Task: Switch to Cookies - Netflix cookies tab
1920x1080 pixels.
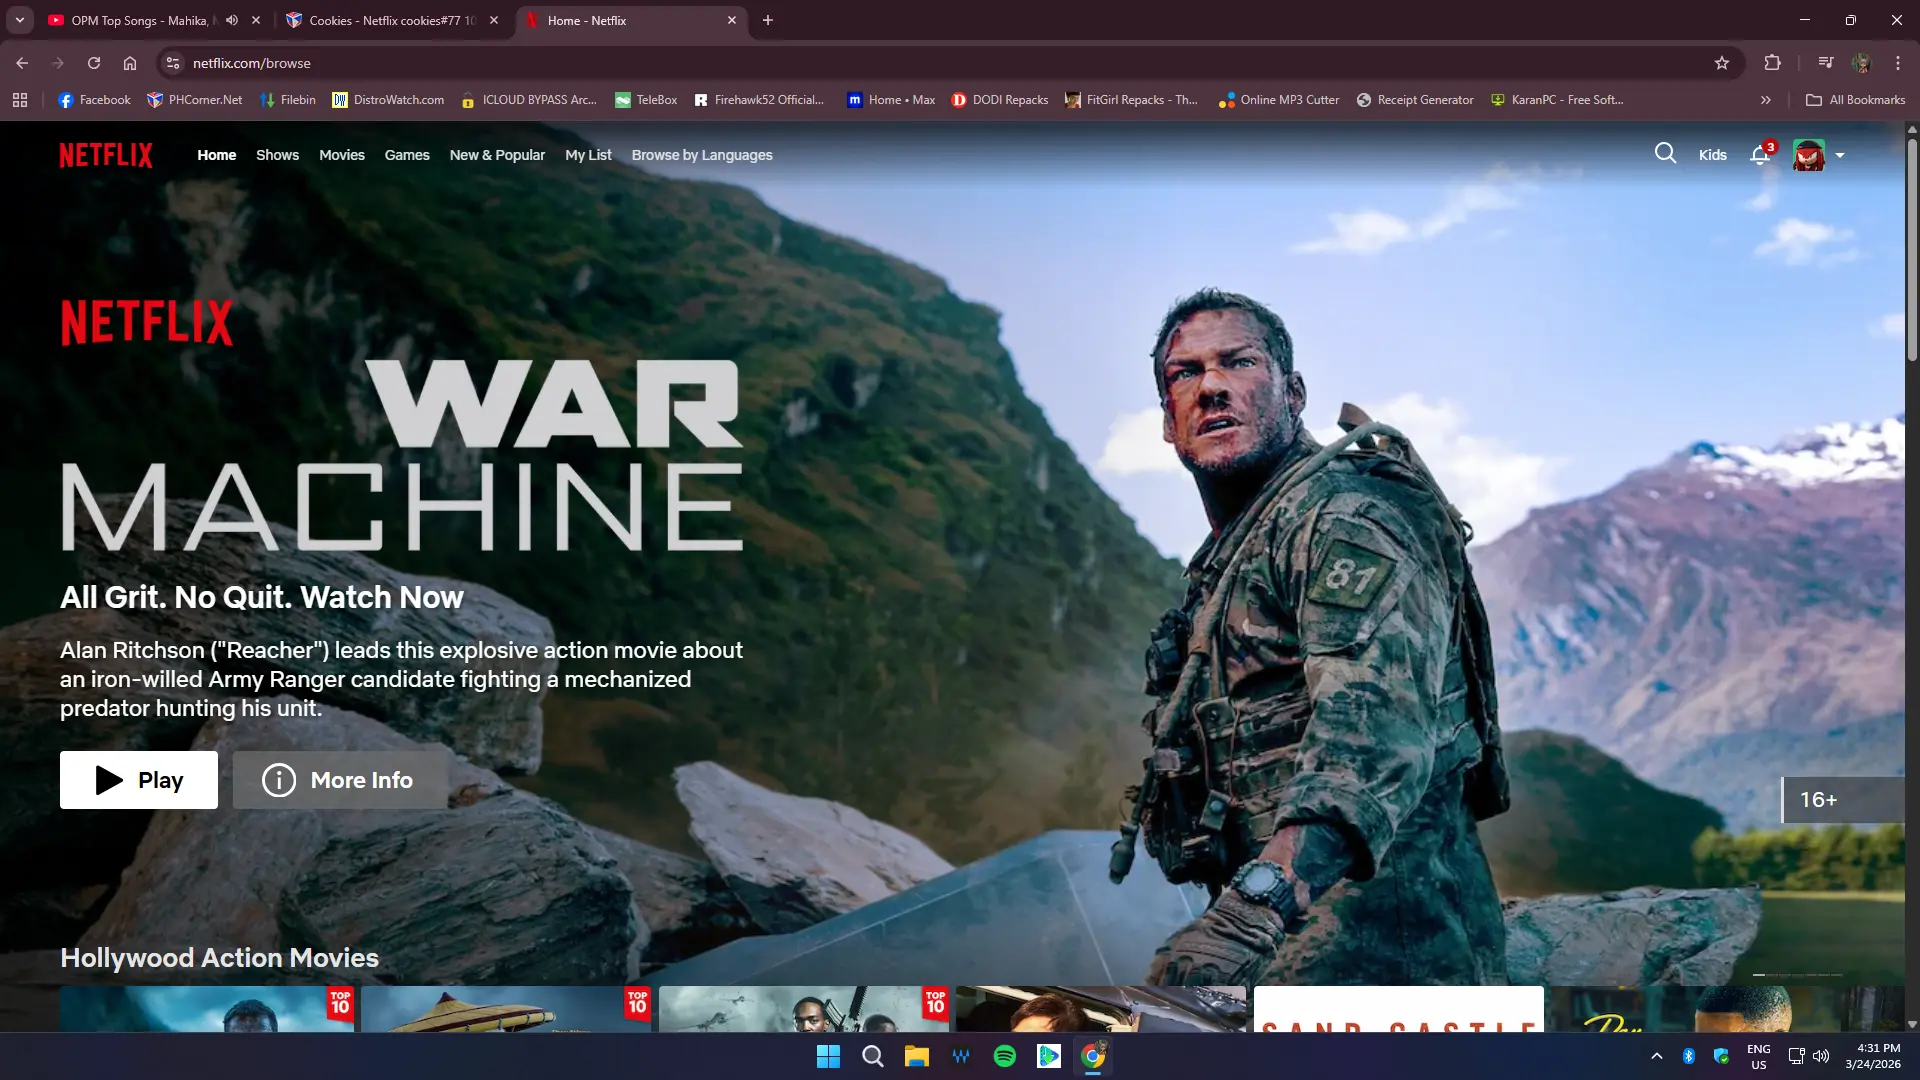Action: pos(392,20)
